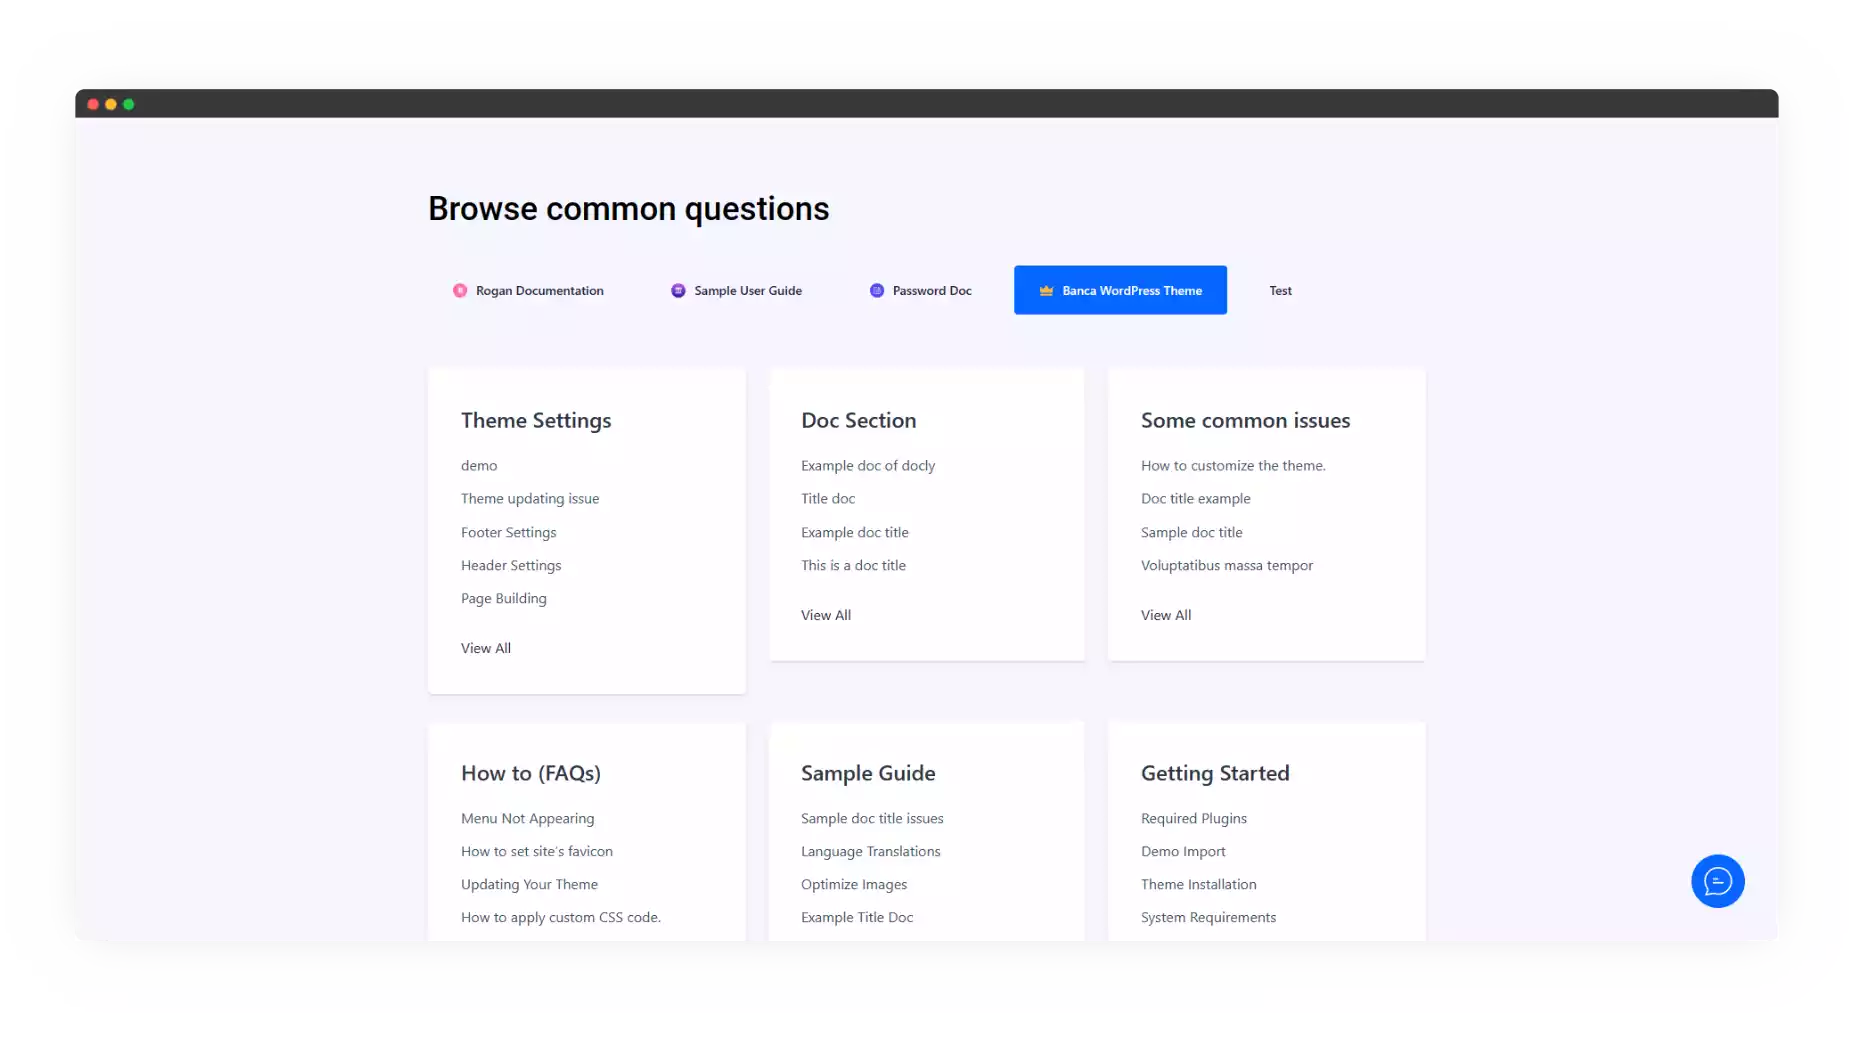
Task: Click the Sample User Guide purple icon
Action: click(677, 290)
